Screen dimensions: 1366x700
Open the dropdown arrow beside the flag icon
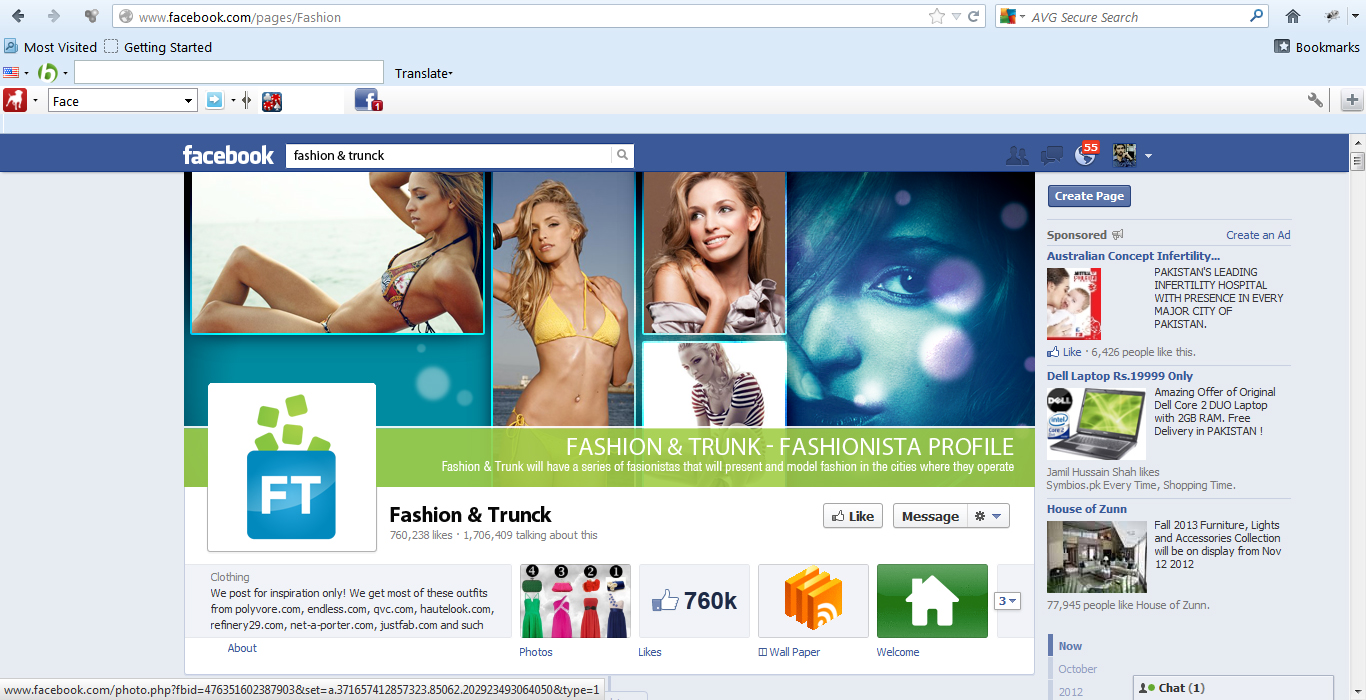[27, 72]
